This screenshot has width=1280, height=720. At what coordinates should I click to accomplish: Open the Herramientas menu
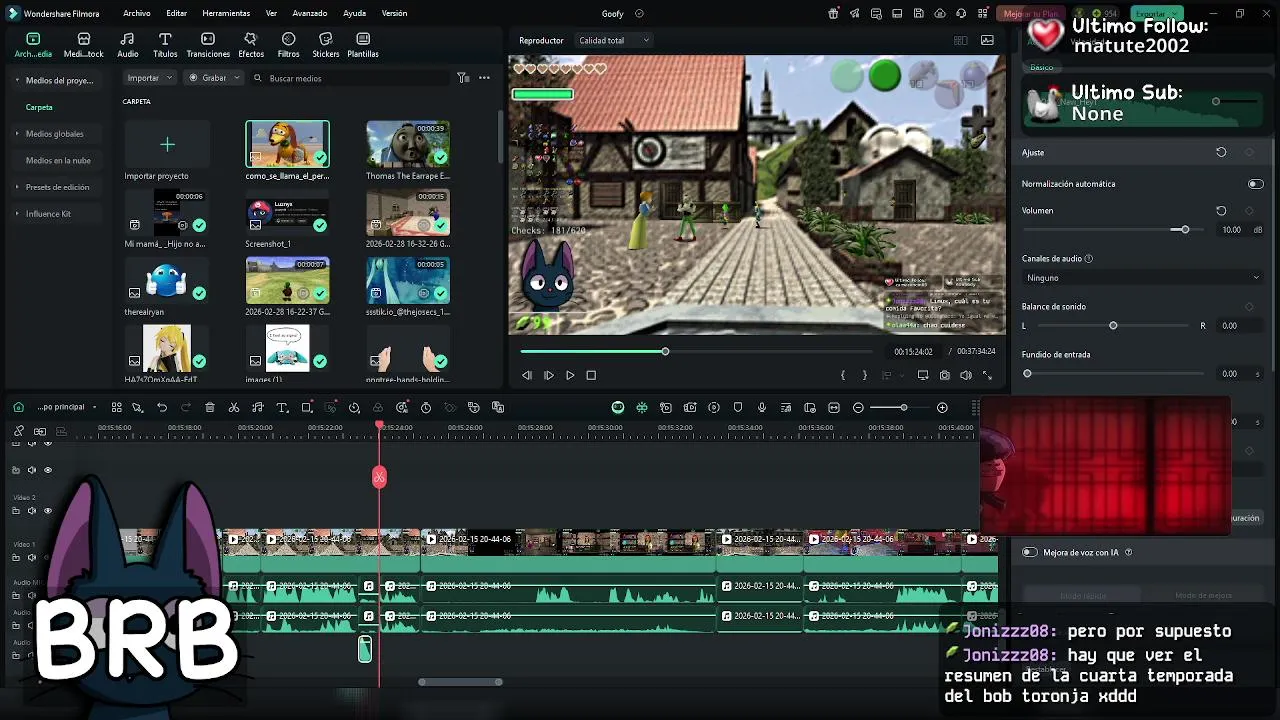226,13
